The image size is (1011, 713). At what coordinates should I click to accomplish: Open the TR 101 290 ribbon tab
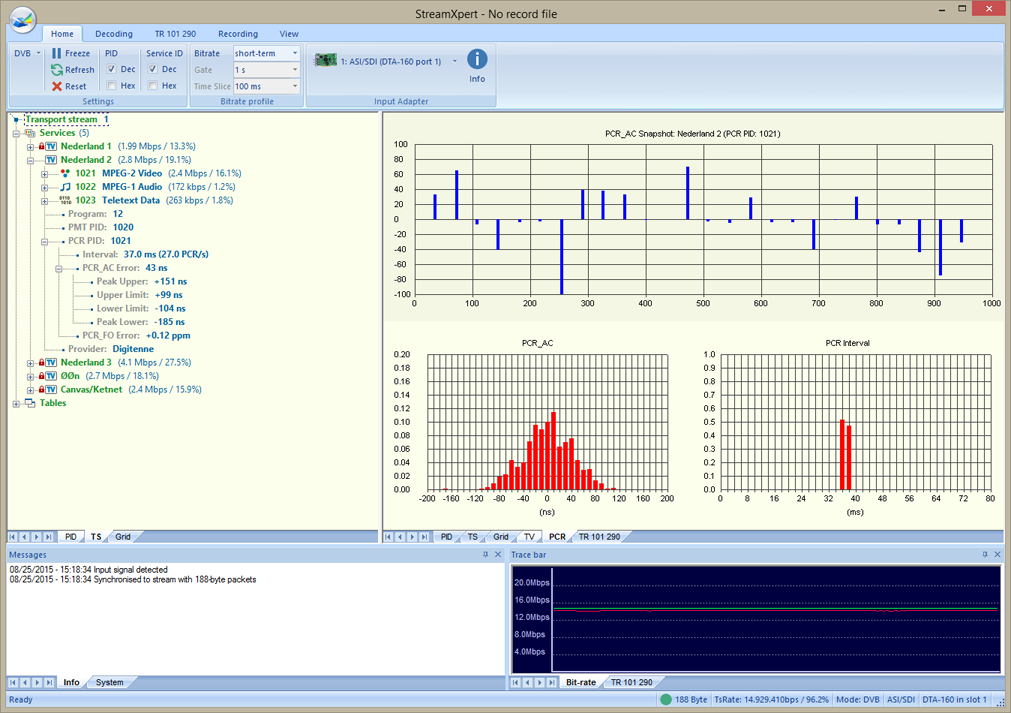(x=175, y=34)
